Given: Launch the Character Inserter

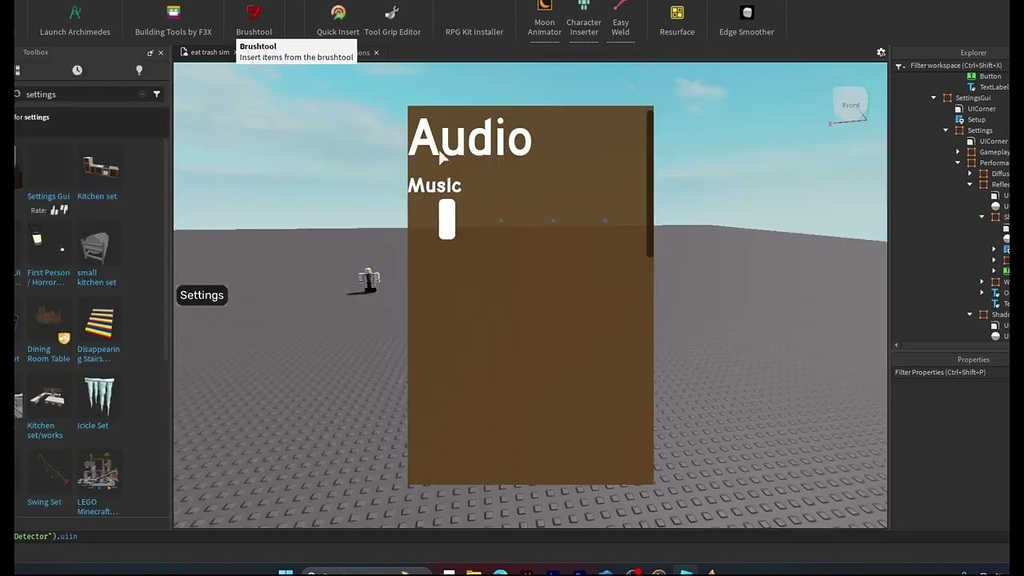Looking at the screenshot, I should [x=584, y=20].
